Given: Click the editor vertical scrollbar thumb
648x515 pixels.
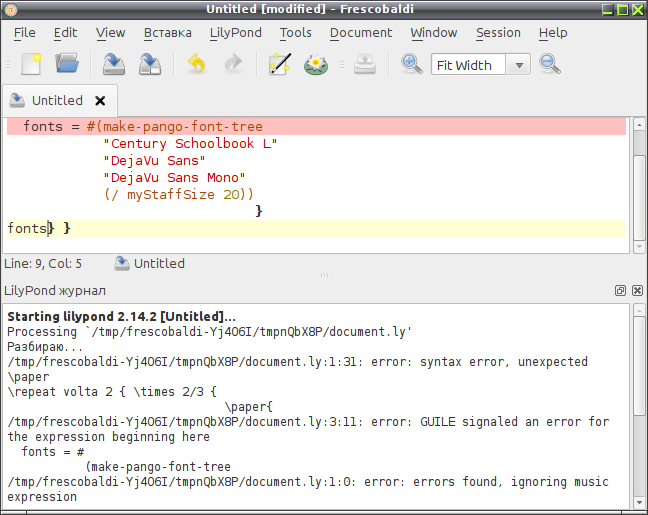Looking at the screenshot, I should (639, 197).
